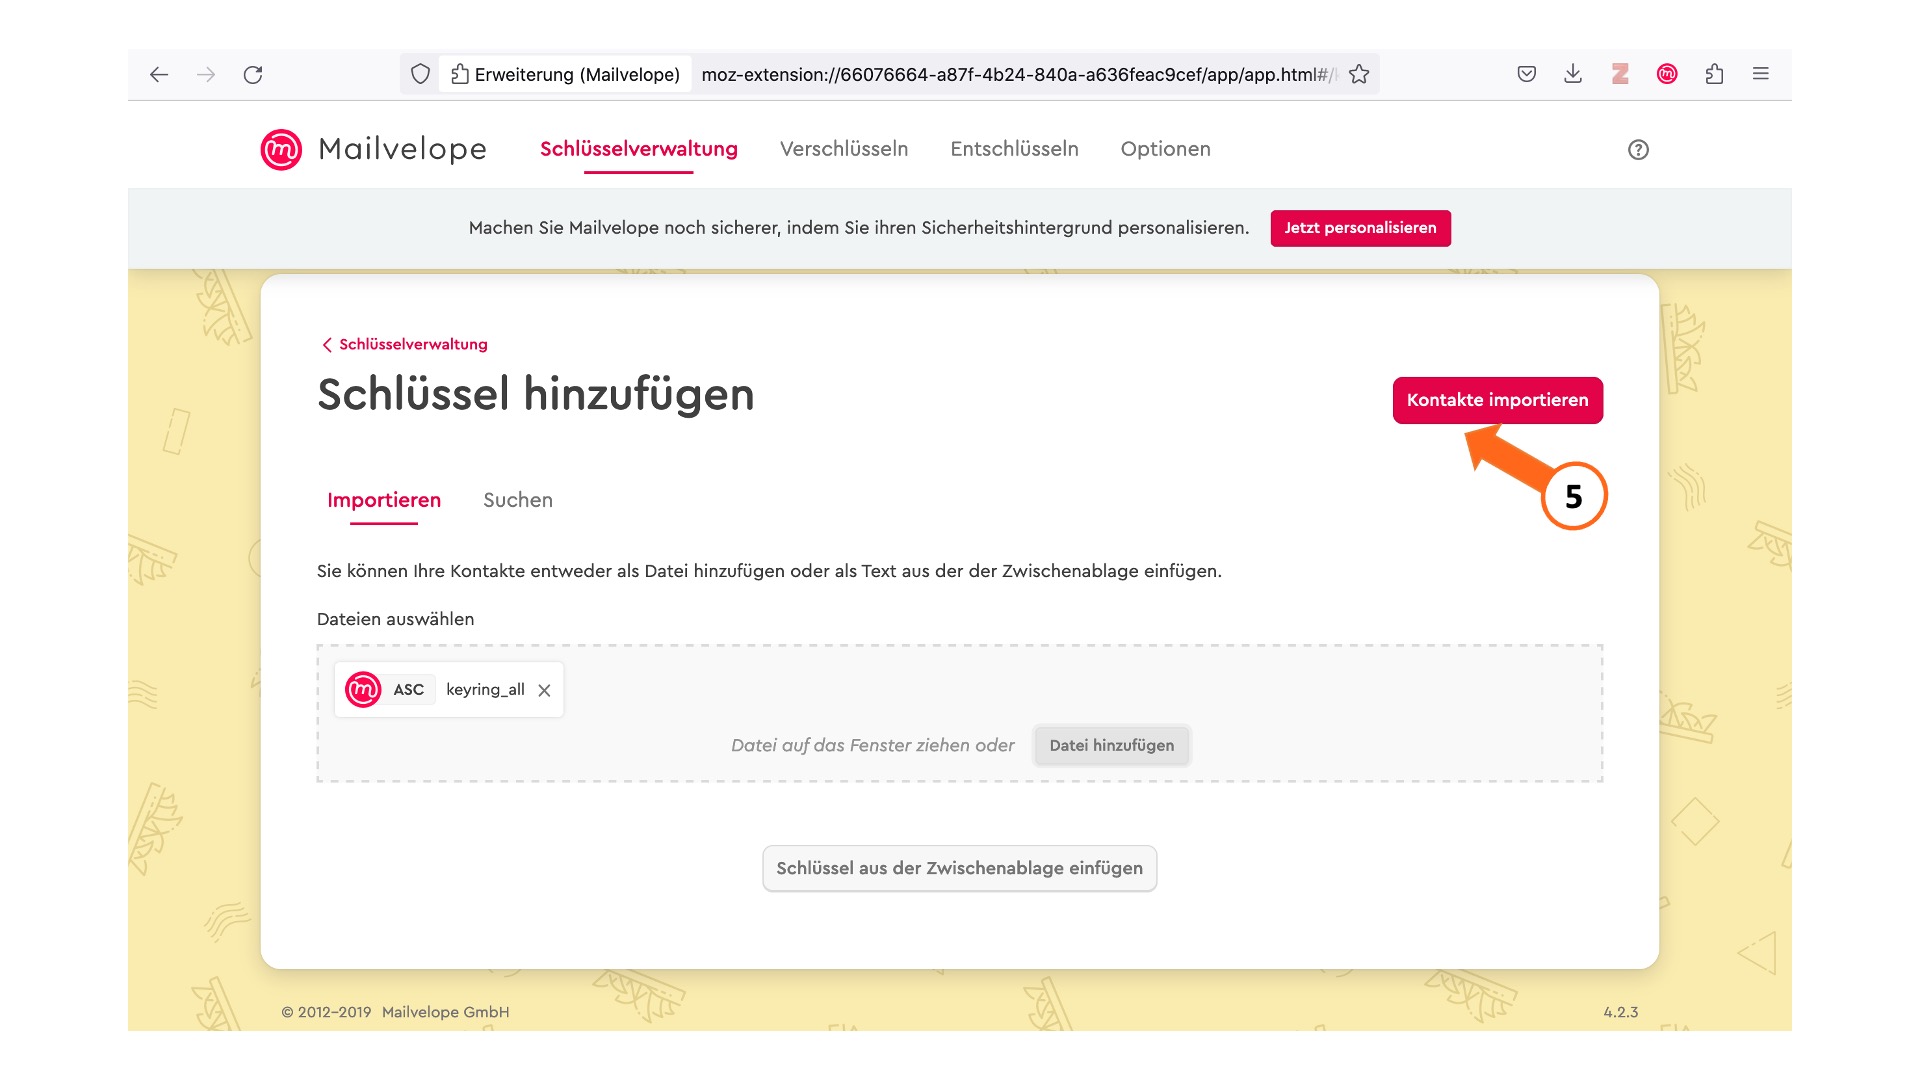Image resolution: width=1920 pixels, height=1080 pixels.
Task: Reload the page
Action: point(253,74)
